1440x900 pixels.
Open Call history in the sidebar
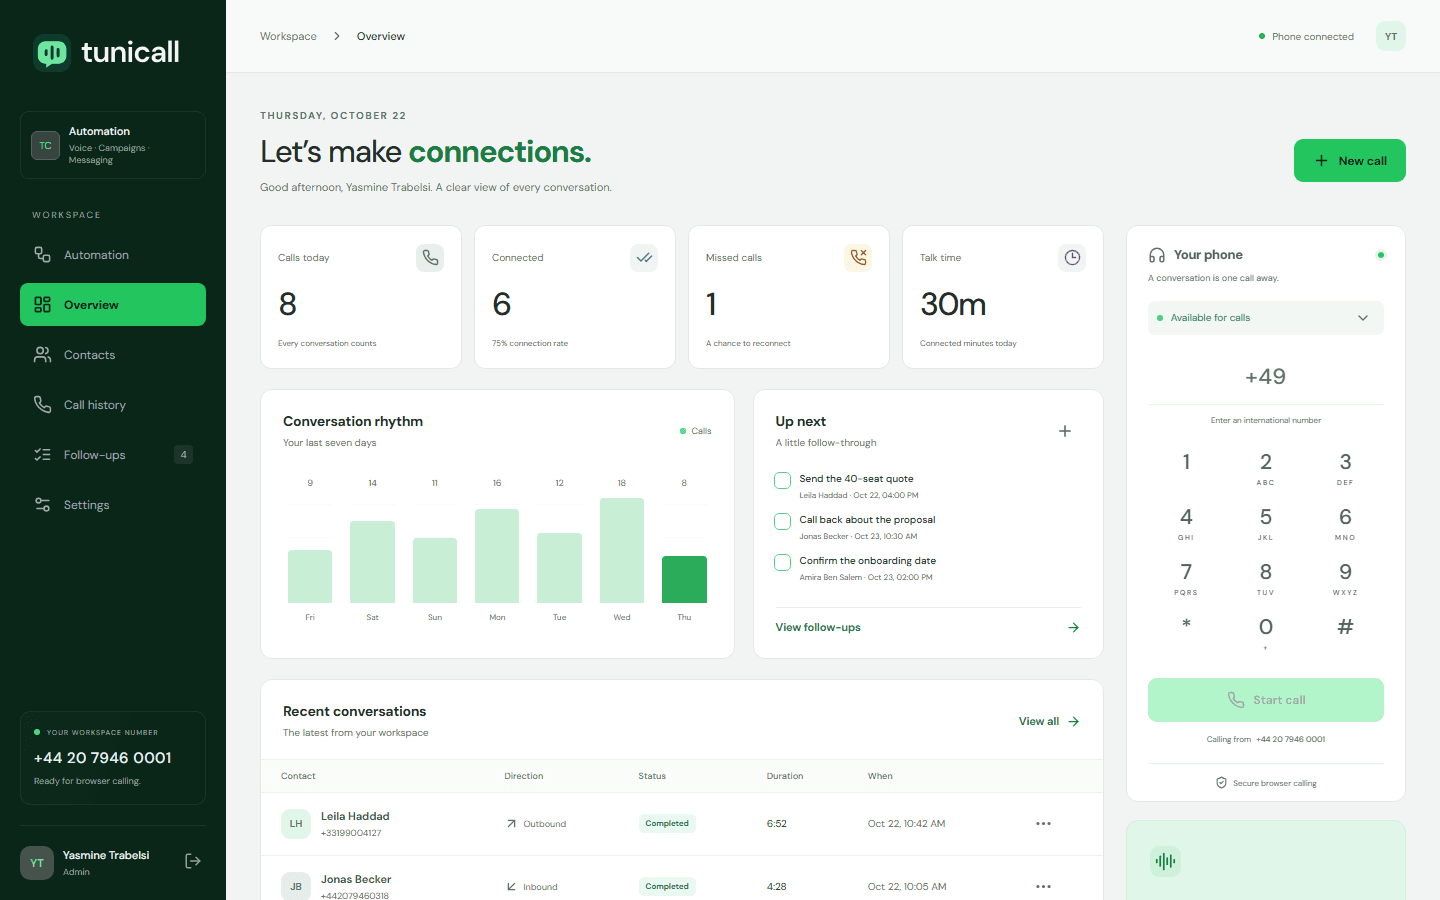pos(113,405)
